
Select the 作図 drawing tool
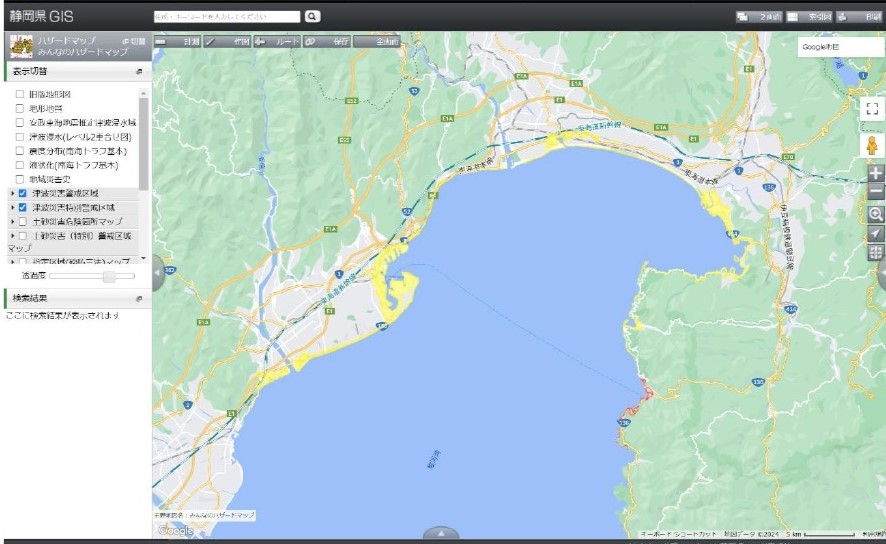pyautogui.click(x=227, y=42)
